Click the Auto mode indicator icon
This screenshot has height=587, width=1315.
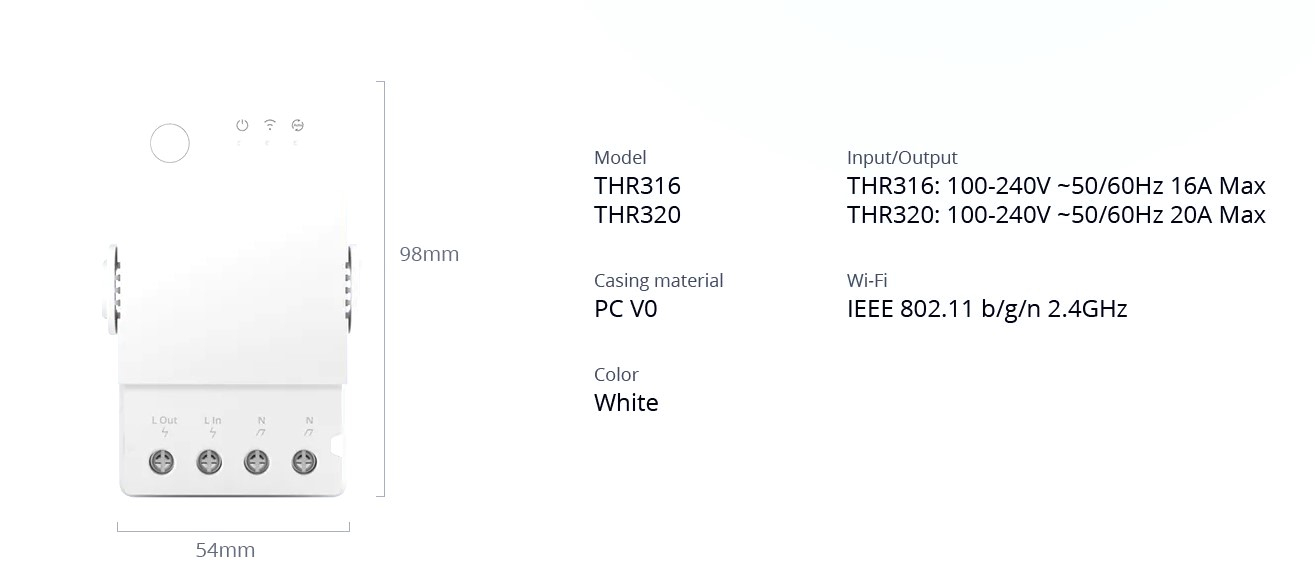297,126
